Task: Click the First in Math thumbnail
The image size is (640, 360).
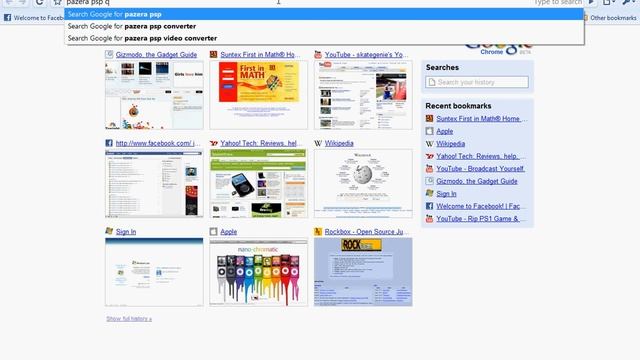Action: point(259,95)
